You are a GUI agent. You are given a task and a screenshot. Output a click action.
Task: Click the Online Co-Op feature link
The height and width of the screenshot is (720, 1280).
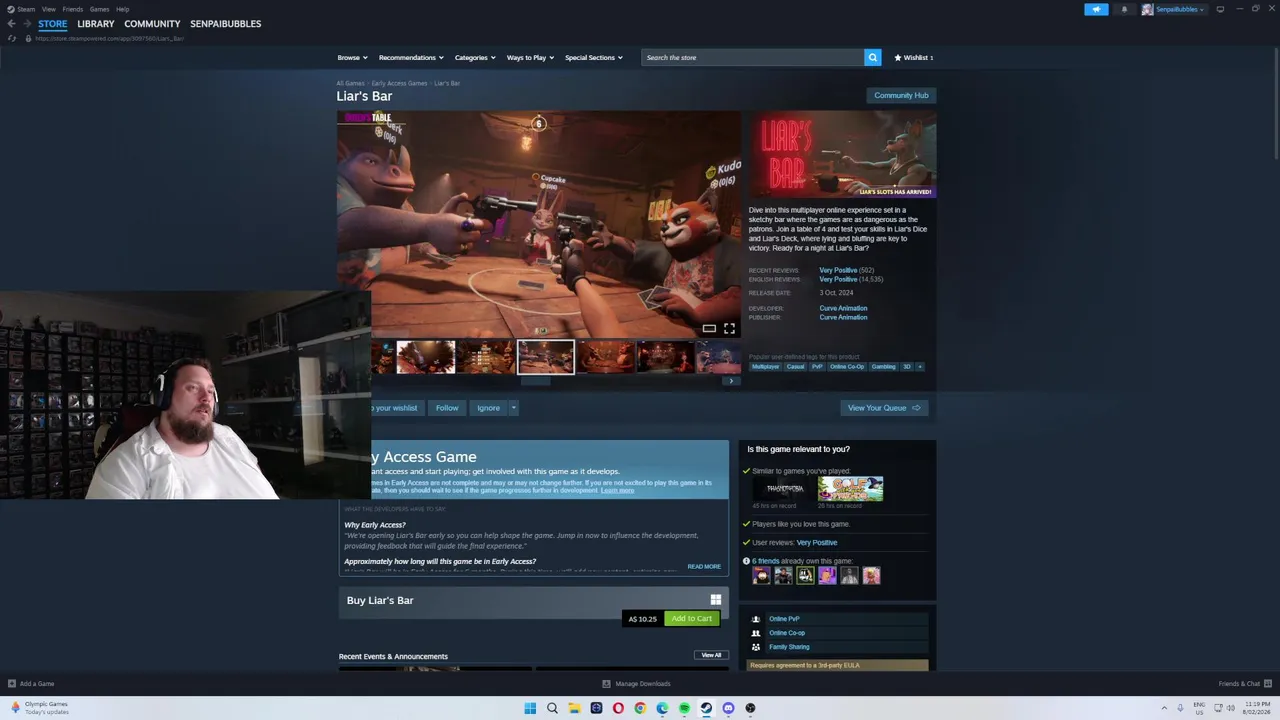pos(787,633)
